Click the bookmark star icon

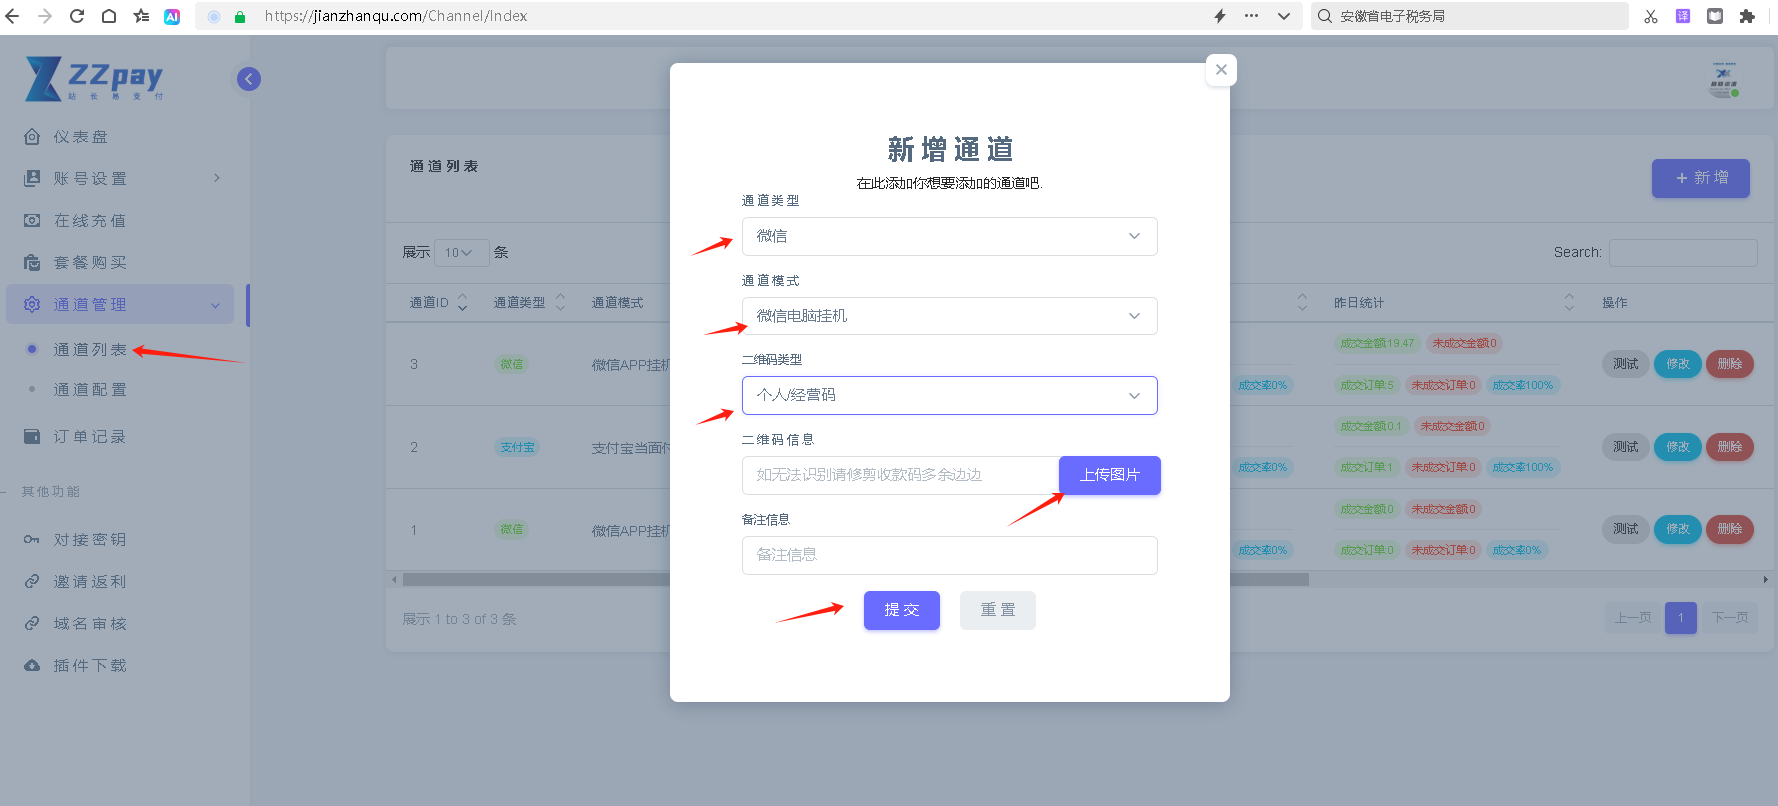coord(141,16)
